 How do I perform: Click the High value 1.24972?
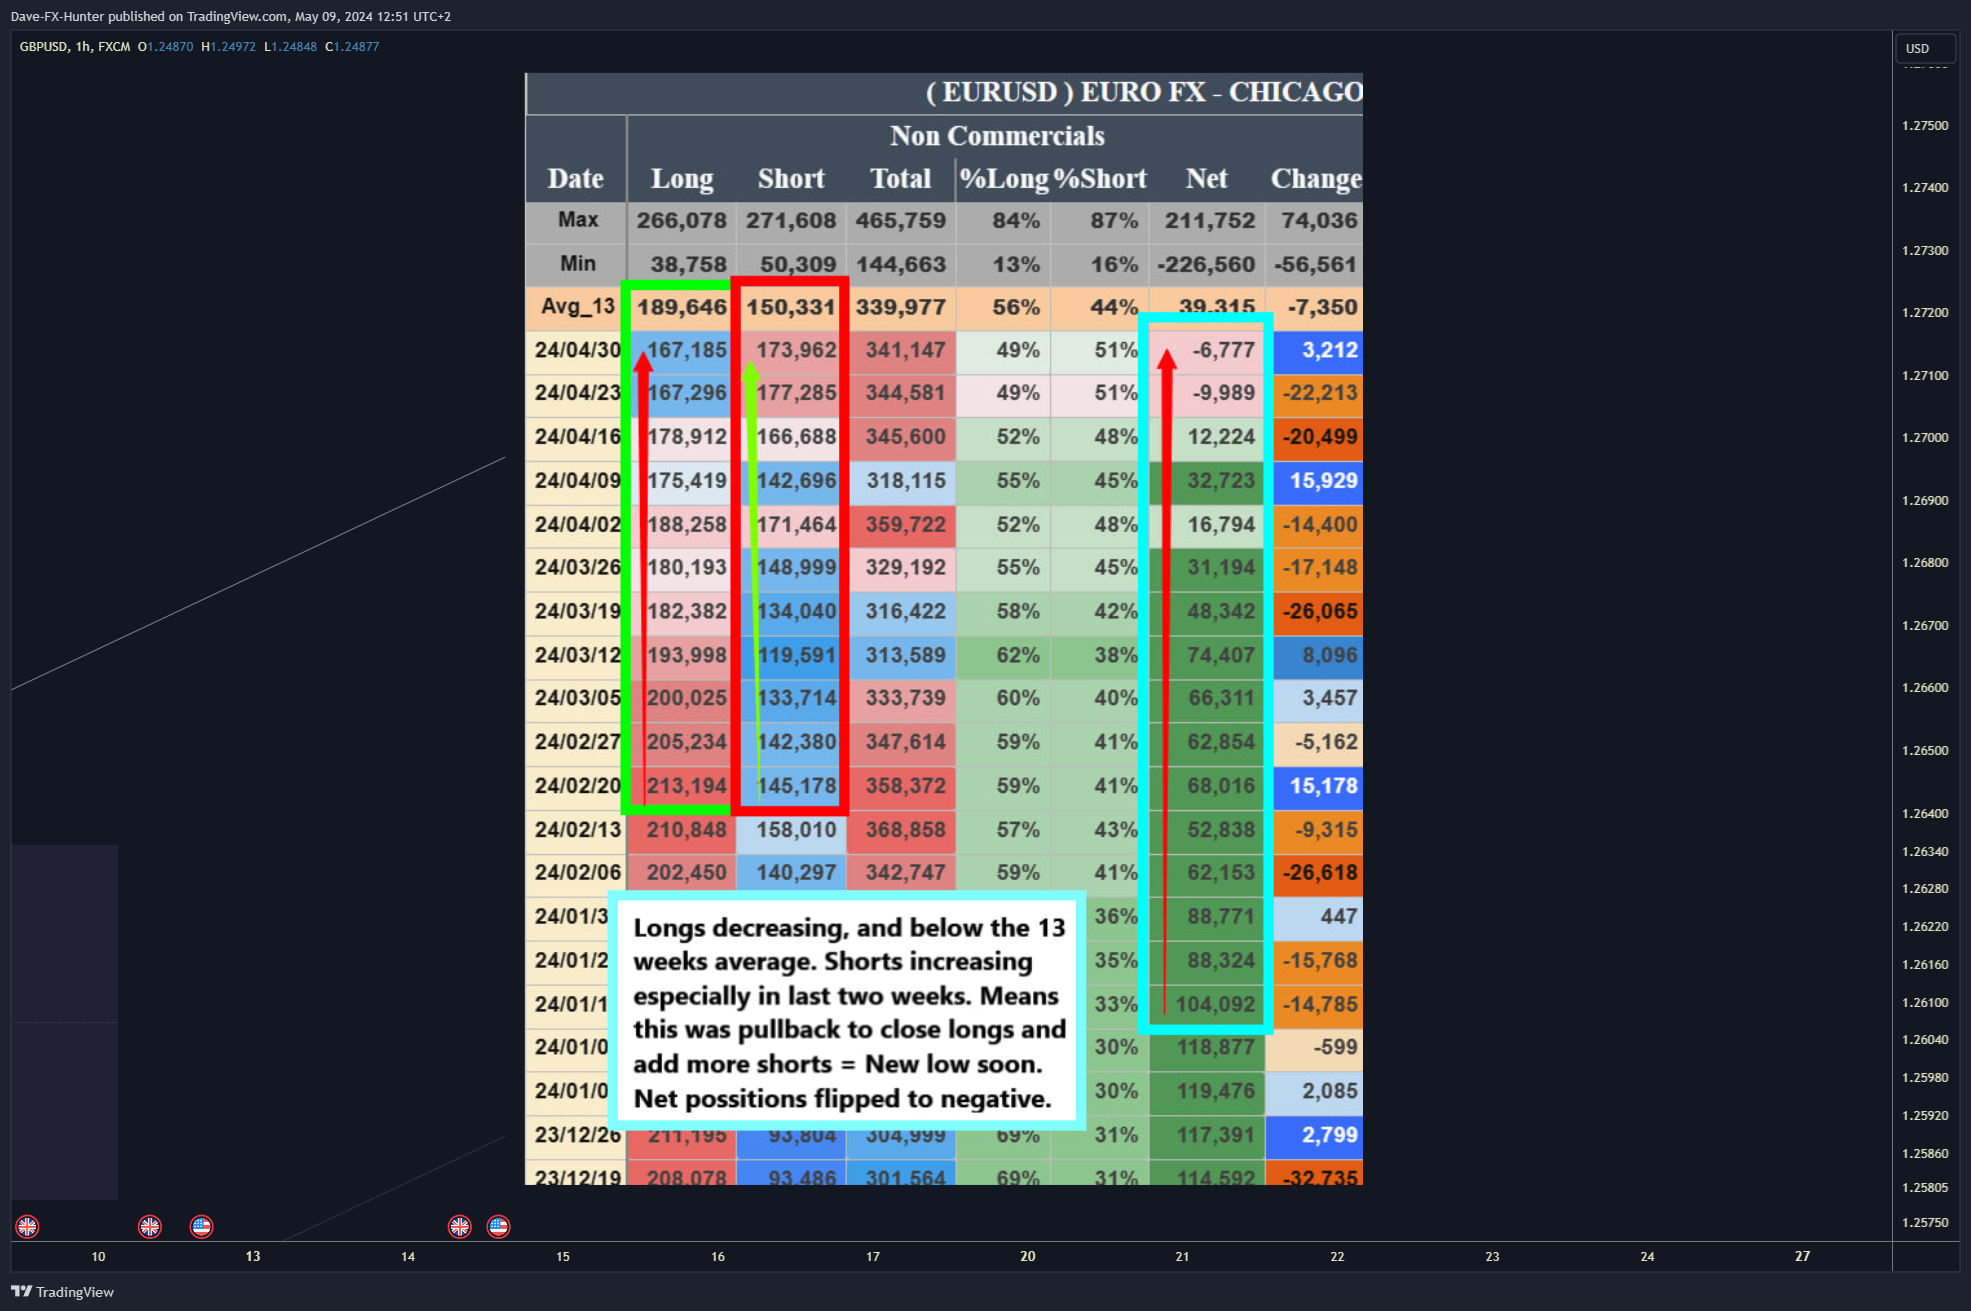[232, 46]
